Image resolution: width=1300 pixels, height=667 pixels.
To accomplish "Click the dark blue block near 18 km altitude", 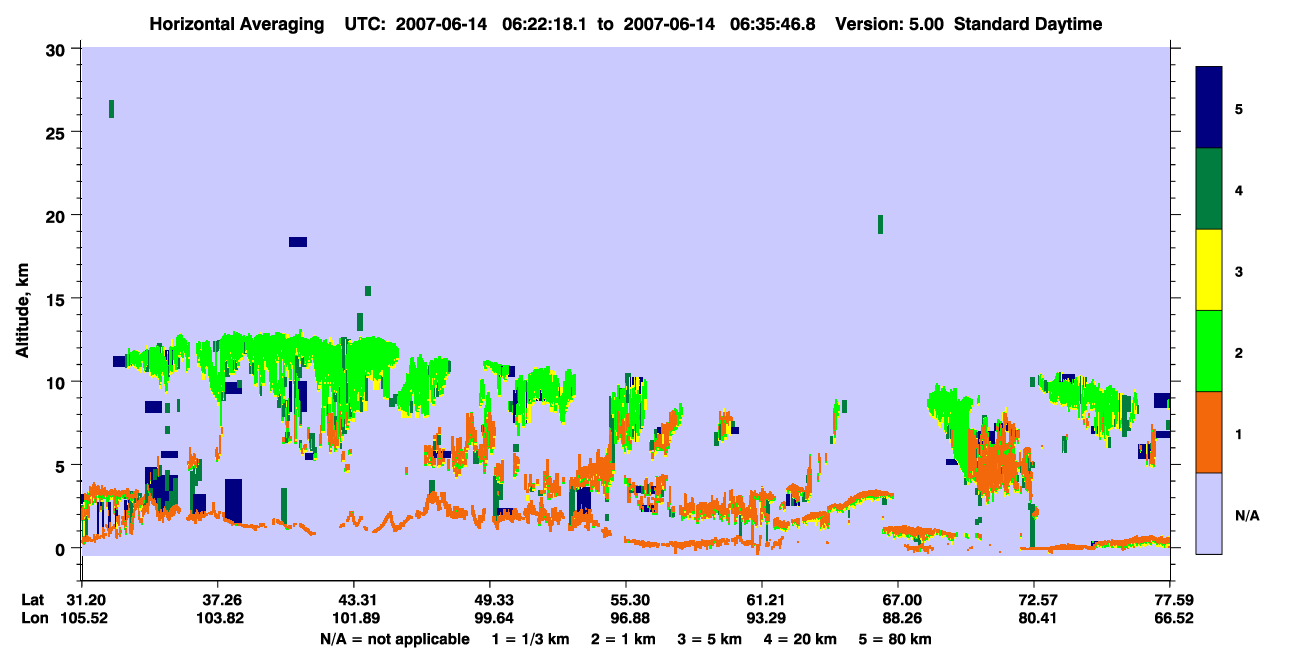I will pyautogui.click(x=298, y=242).
